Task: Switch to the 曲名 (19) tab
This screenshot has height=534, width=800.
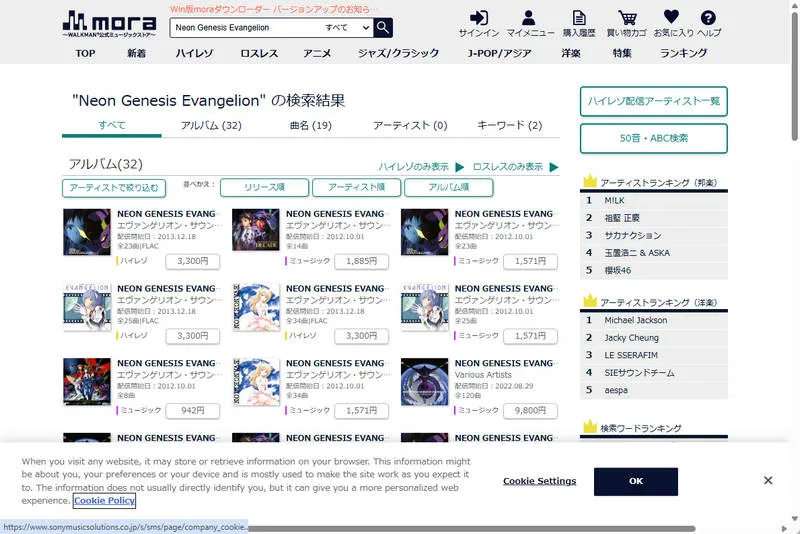Action: click(x=311, y=125)
